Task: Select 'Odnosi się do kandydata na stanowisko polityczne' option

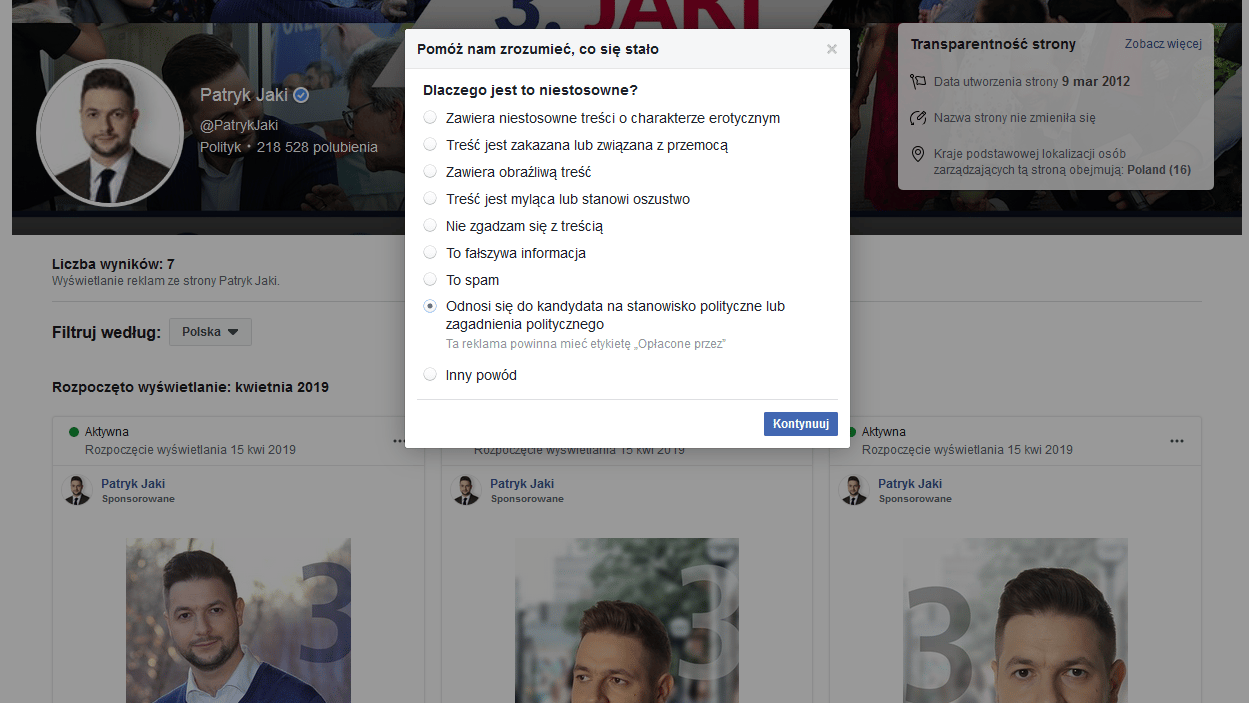Action: coord(430,306)
